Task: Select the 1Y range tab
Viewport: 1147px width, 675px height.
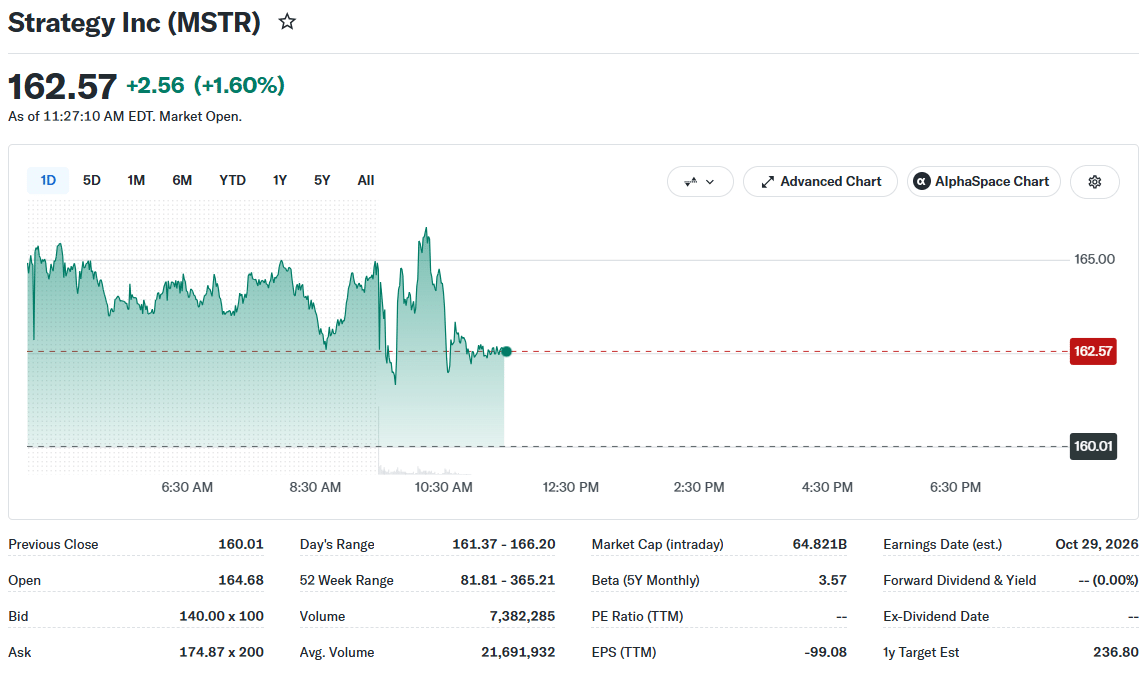Action: (279, 181)
